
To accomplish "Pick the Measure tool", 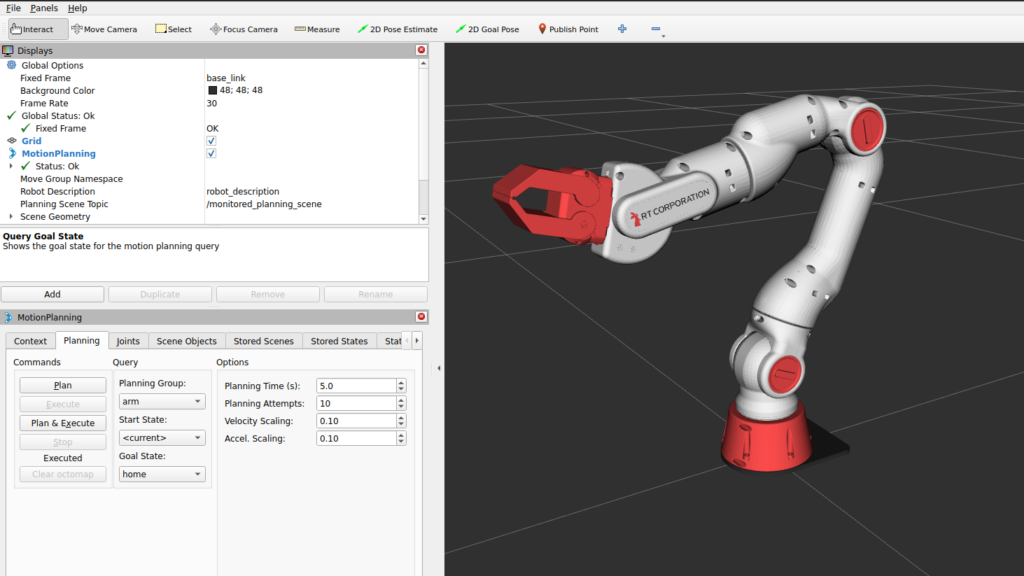I will pos(317,29).
